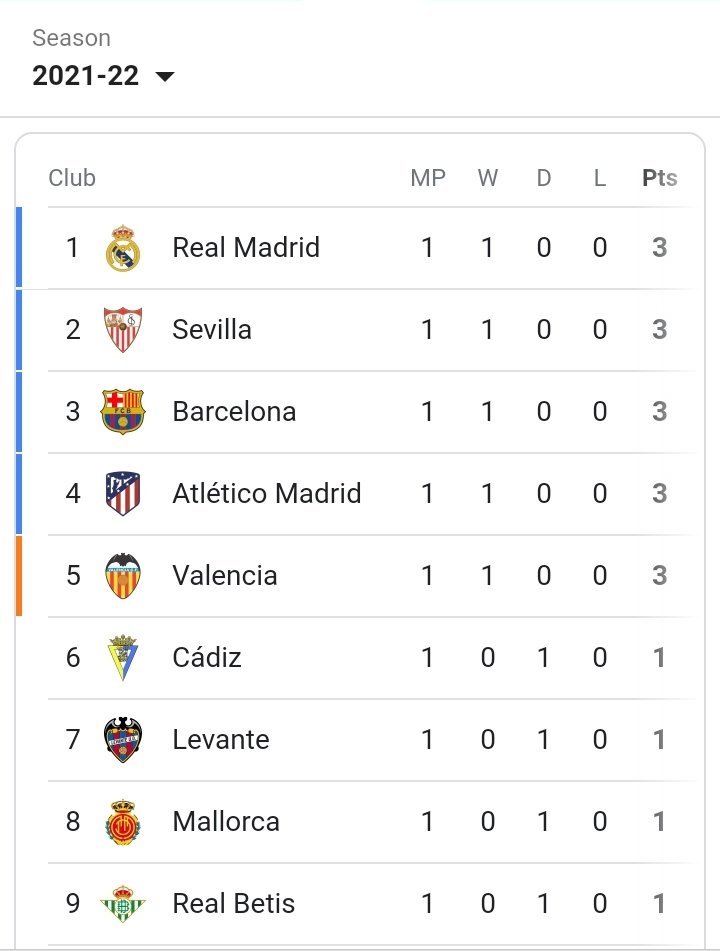720x951 pixels.
Task: Click the Real Betis club crest
Action: [x=123, y=904]
